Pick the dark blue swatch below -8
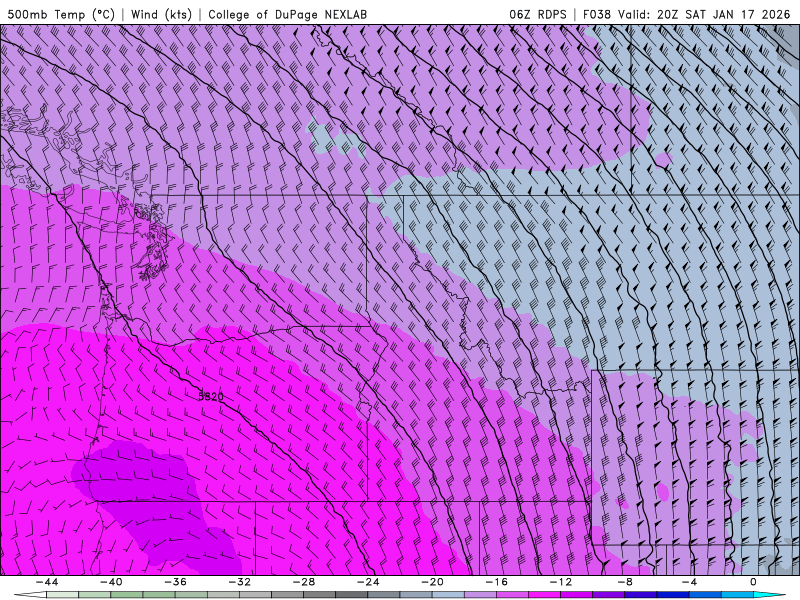The image size is (800, 600). [641, 595]
